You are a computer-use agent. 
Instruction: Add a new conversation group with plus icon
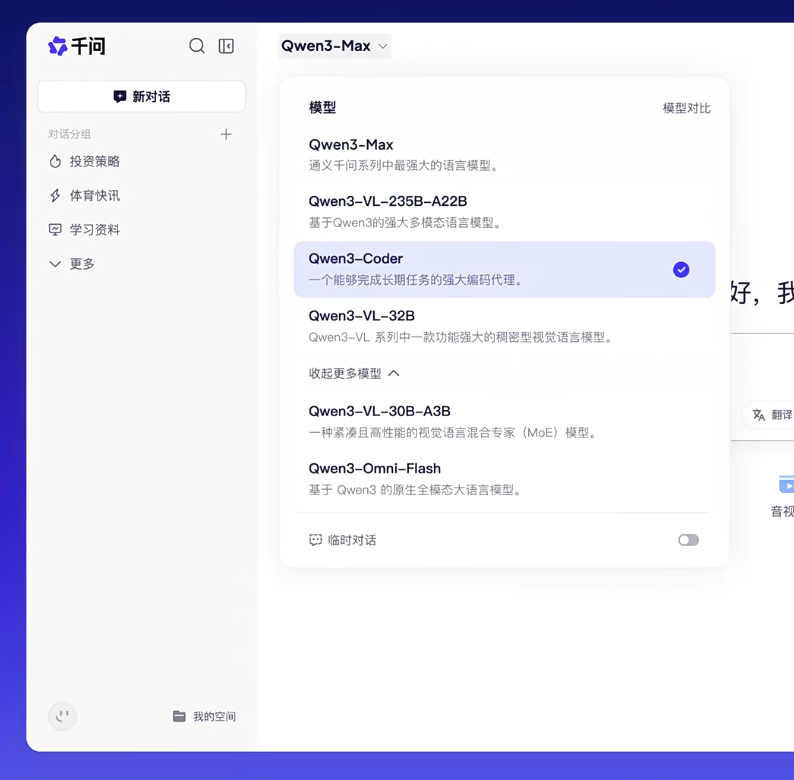coord(226,134)
